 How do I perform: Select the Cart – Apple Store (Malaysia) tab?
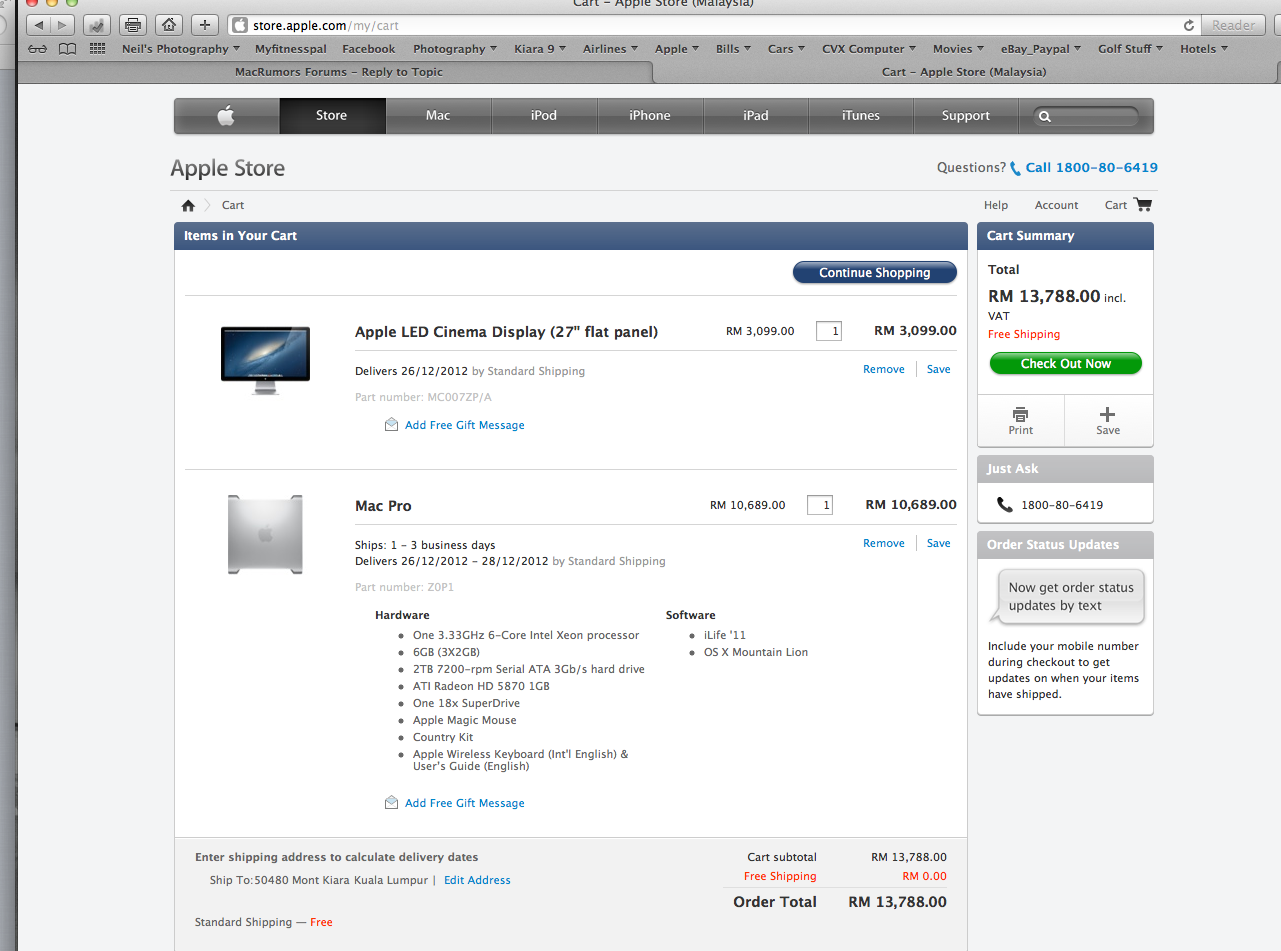[x=964, y=72]
